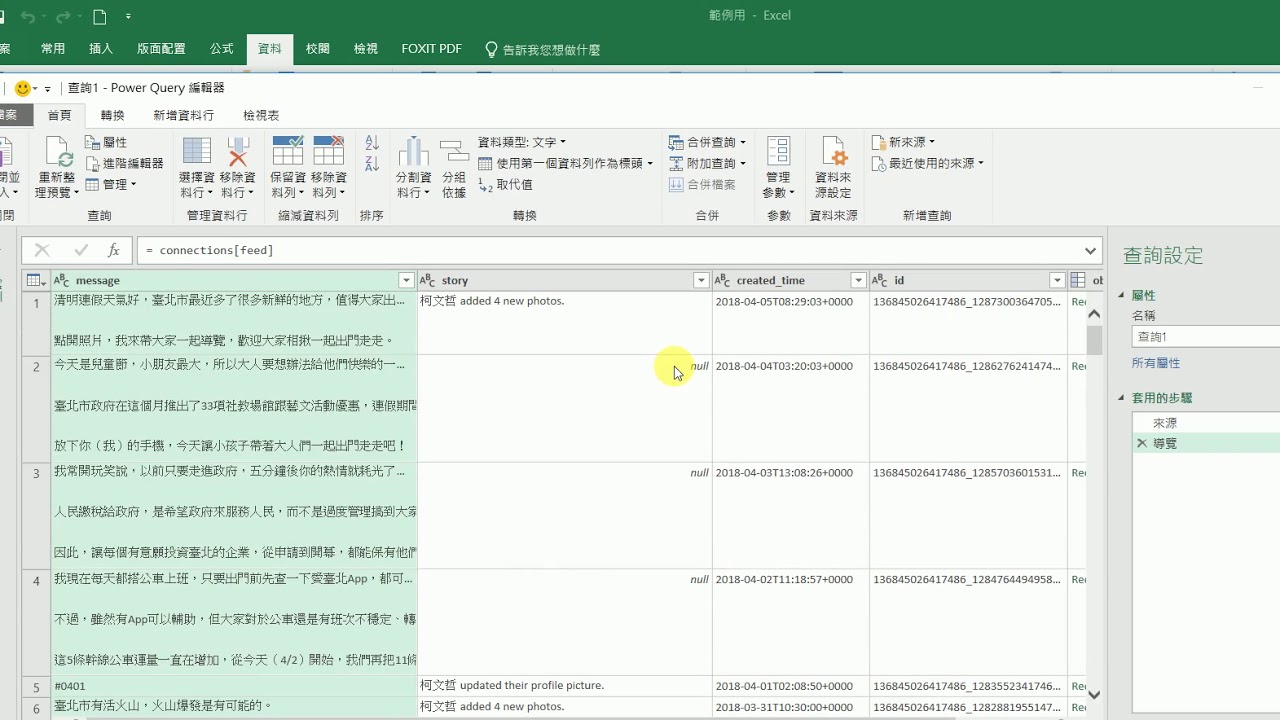The image size is (1280, 720).
Task: Click cell '2018-04-05T08:29:03+0000'
Action: [790, 323]
